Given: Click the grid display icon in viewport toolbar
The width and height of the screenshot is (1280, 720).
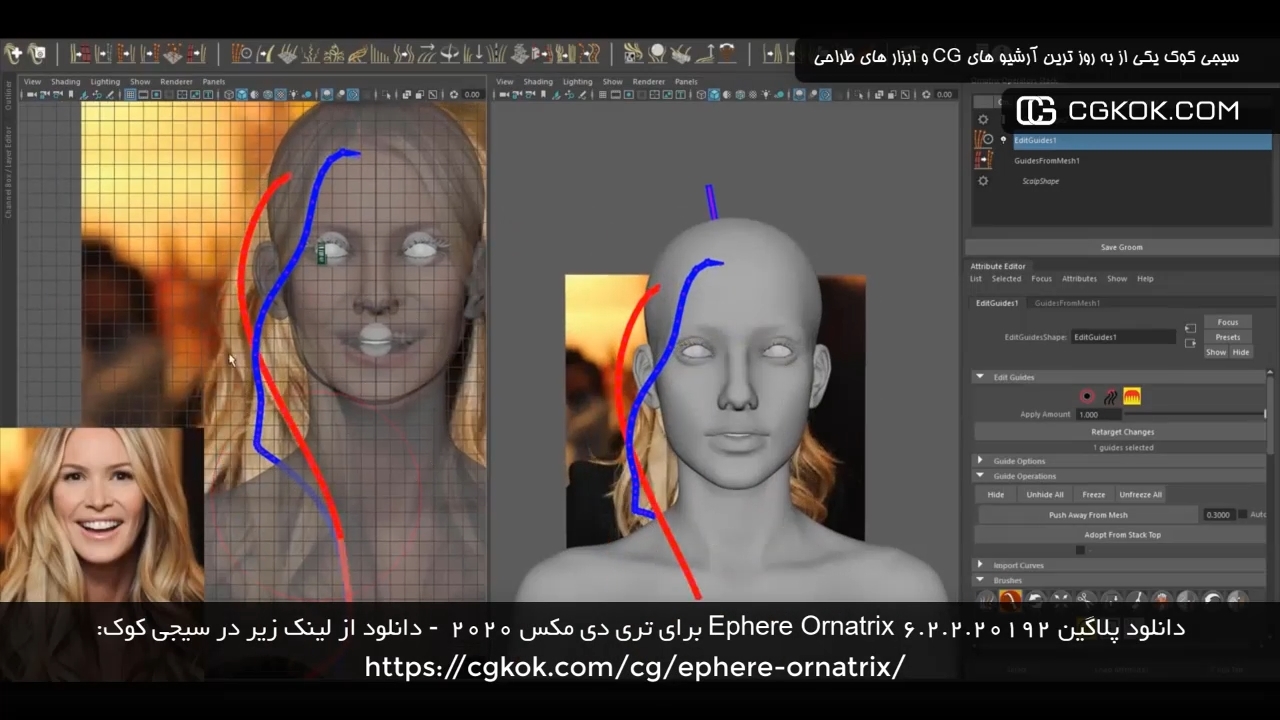Looking at the screenshot, I should tap(130, 93).
